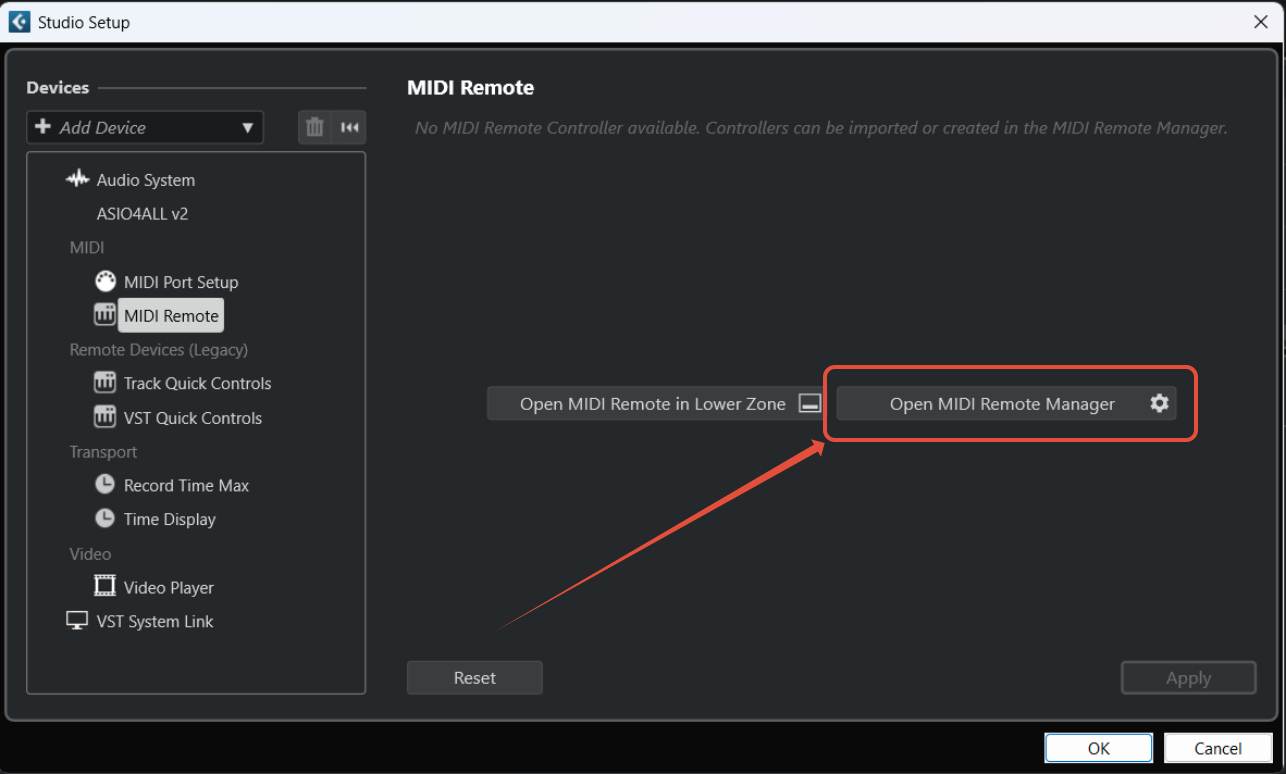The width and height of the screenshot is (1286, 774).
Task: Select the MIDI Remote entry
Action: (171, 316)
